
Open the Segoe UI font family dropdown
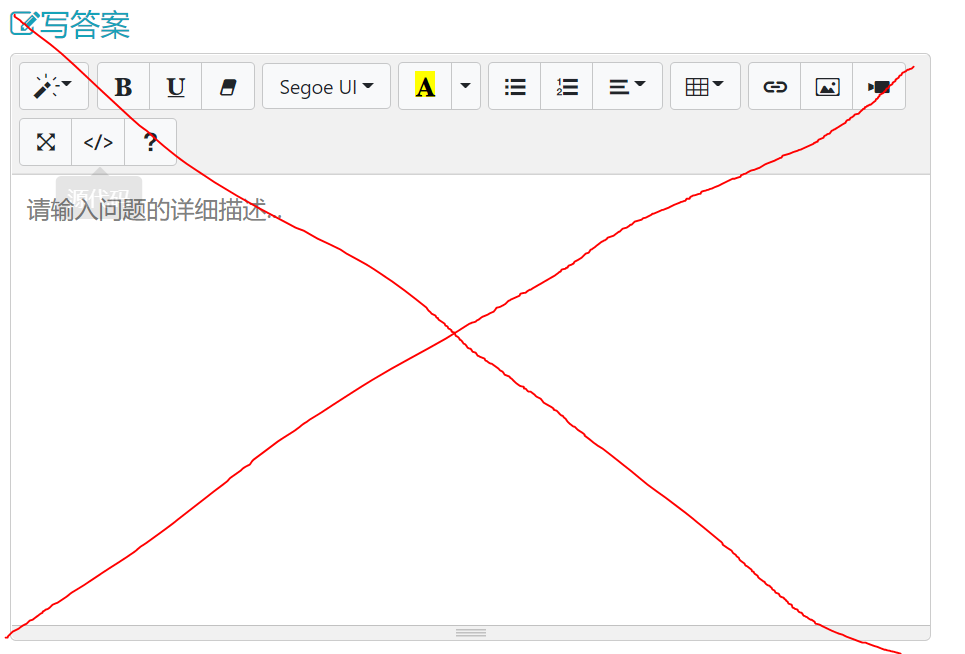click(326, 86)
